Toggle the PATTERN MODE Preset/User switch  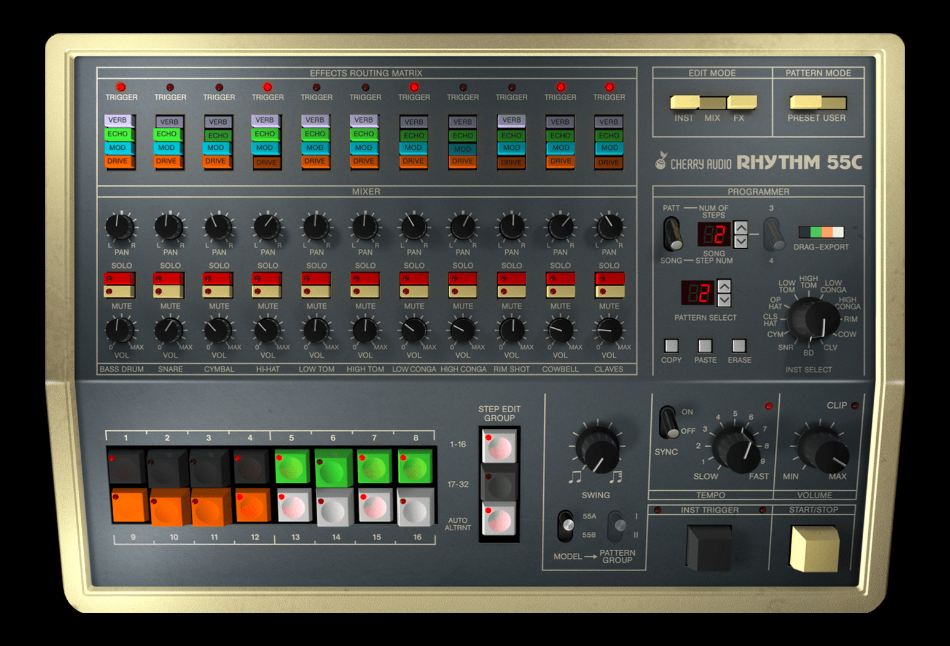(x=817, y=102)
